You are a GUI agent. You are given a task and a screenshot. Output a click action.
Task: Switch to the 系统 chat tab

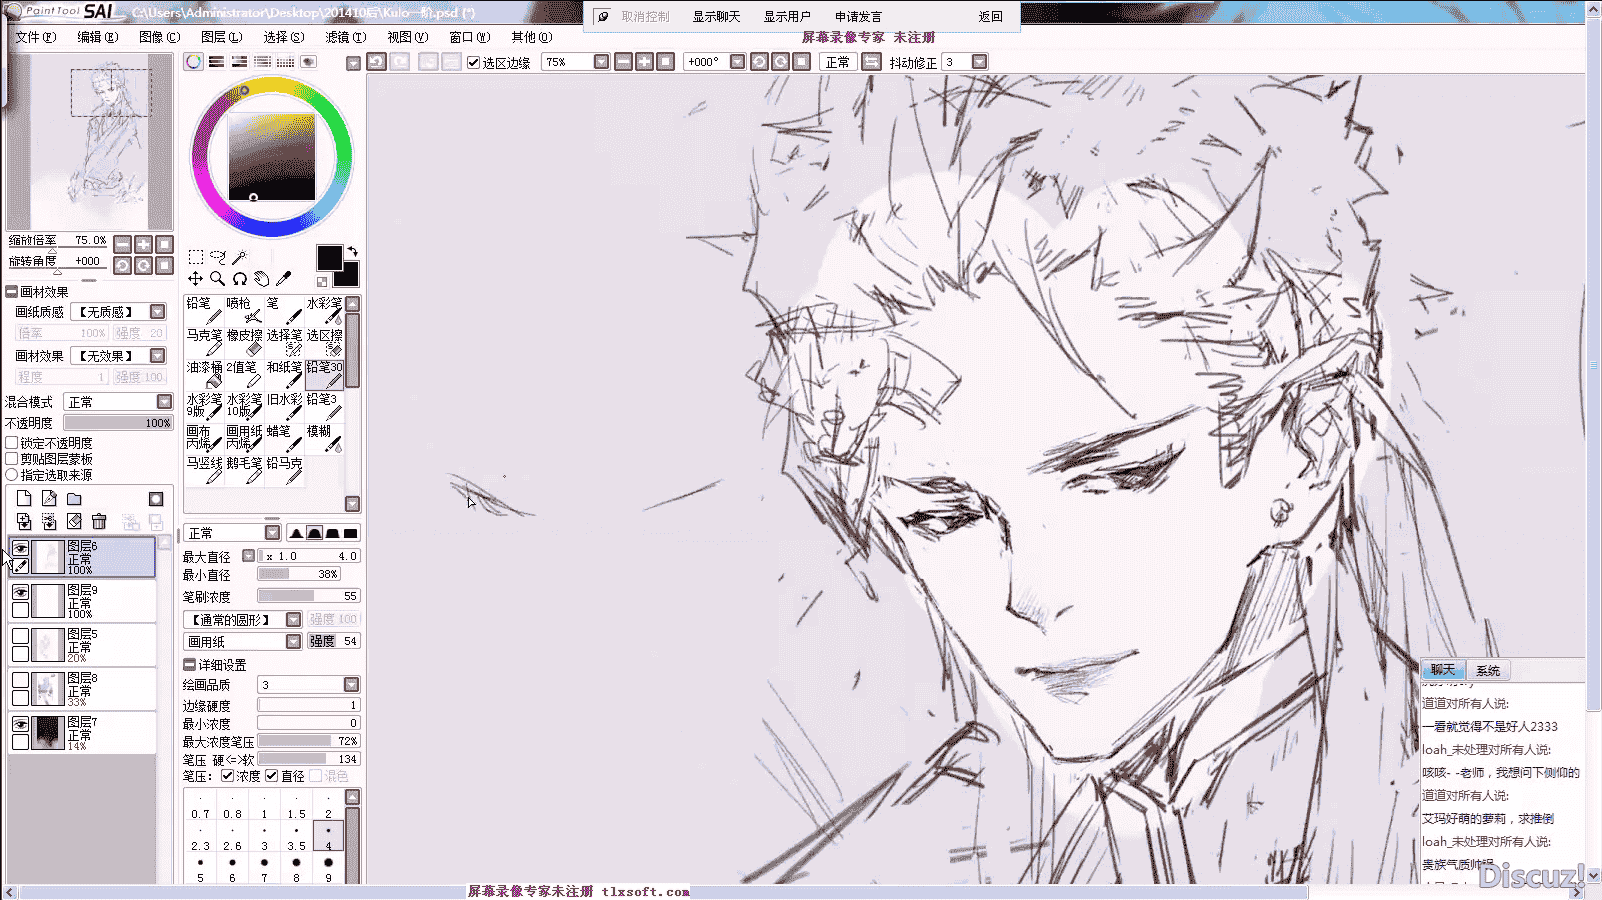(x=1488, y=671)
